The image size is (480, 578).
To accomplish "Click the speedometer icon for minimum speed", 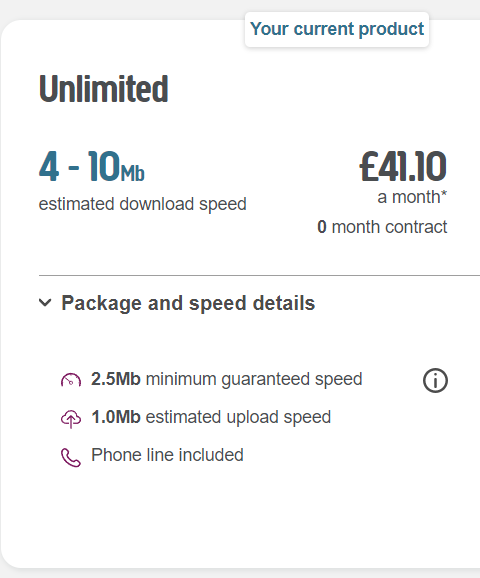I will click(x=71, y=380).
